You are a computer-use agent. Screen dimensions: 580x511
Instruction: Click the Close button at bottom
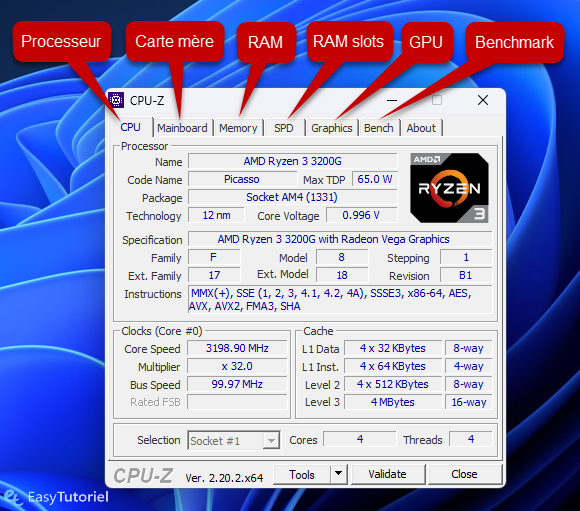[x=464, y=474]
